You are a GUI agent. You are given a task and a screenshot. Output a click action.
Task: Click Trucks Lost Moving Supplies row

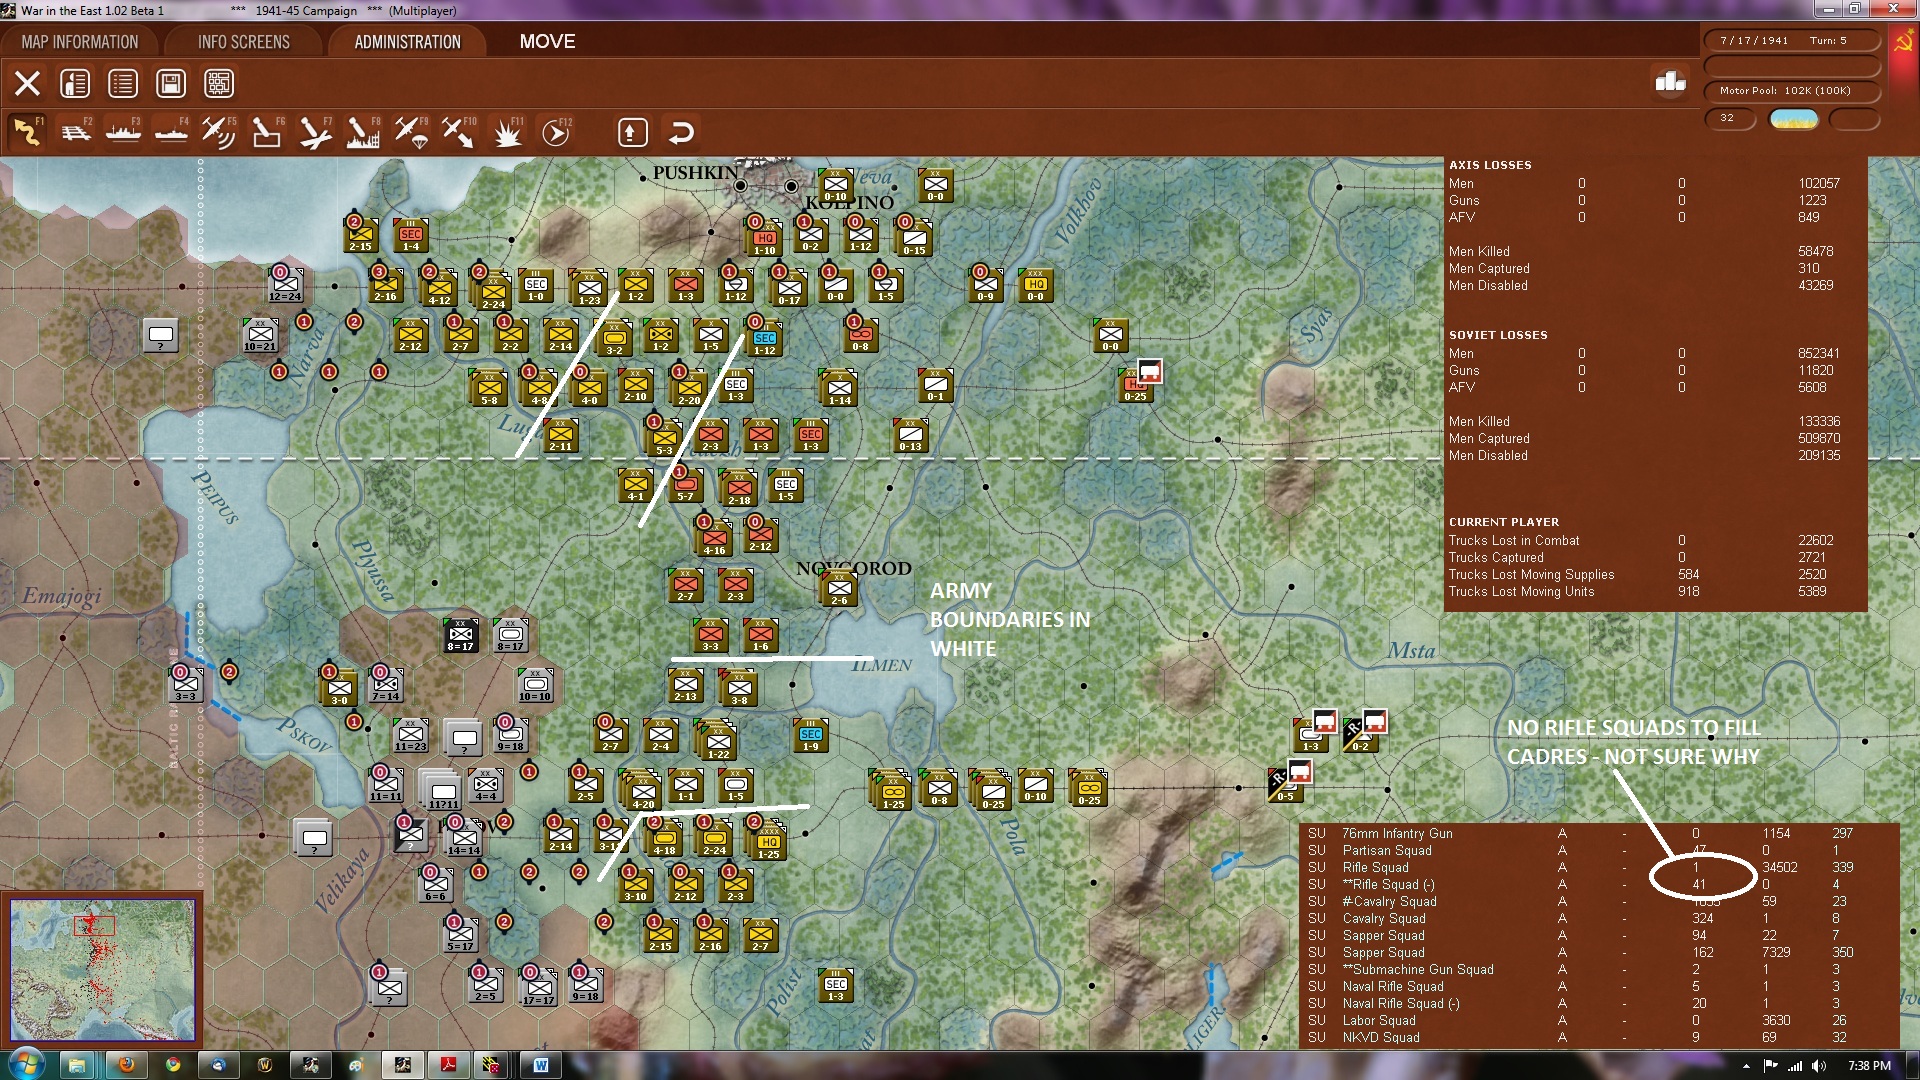click(x=1640, y=574)
